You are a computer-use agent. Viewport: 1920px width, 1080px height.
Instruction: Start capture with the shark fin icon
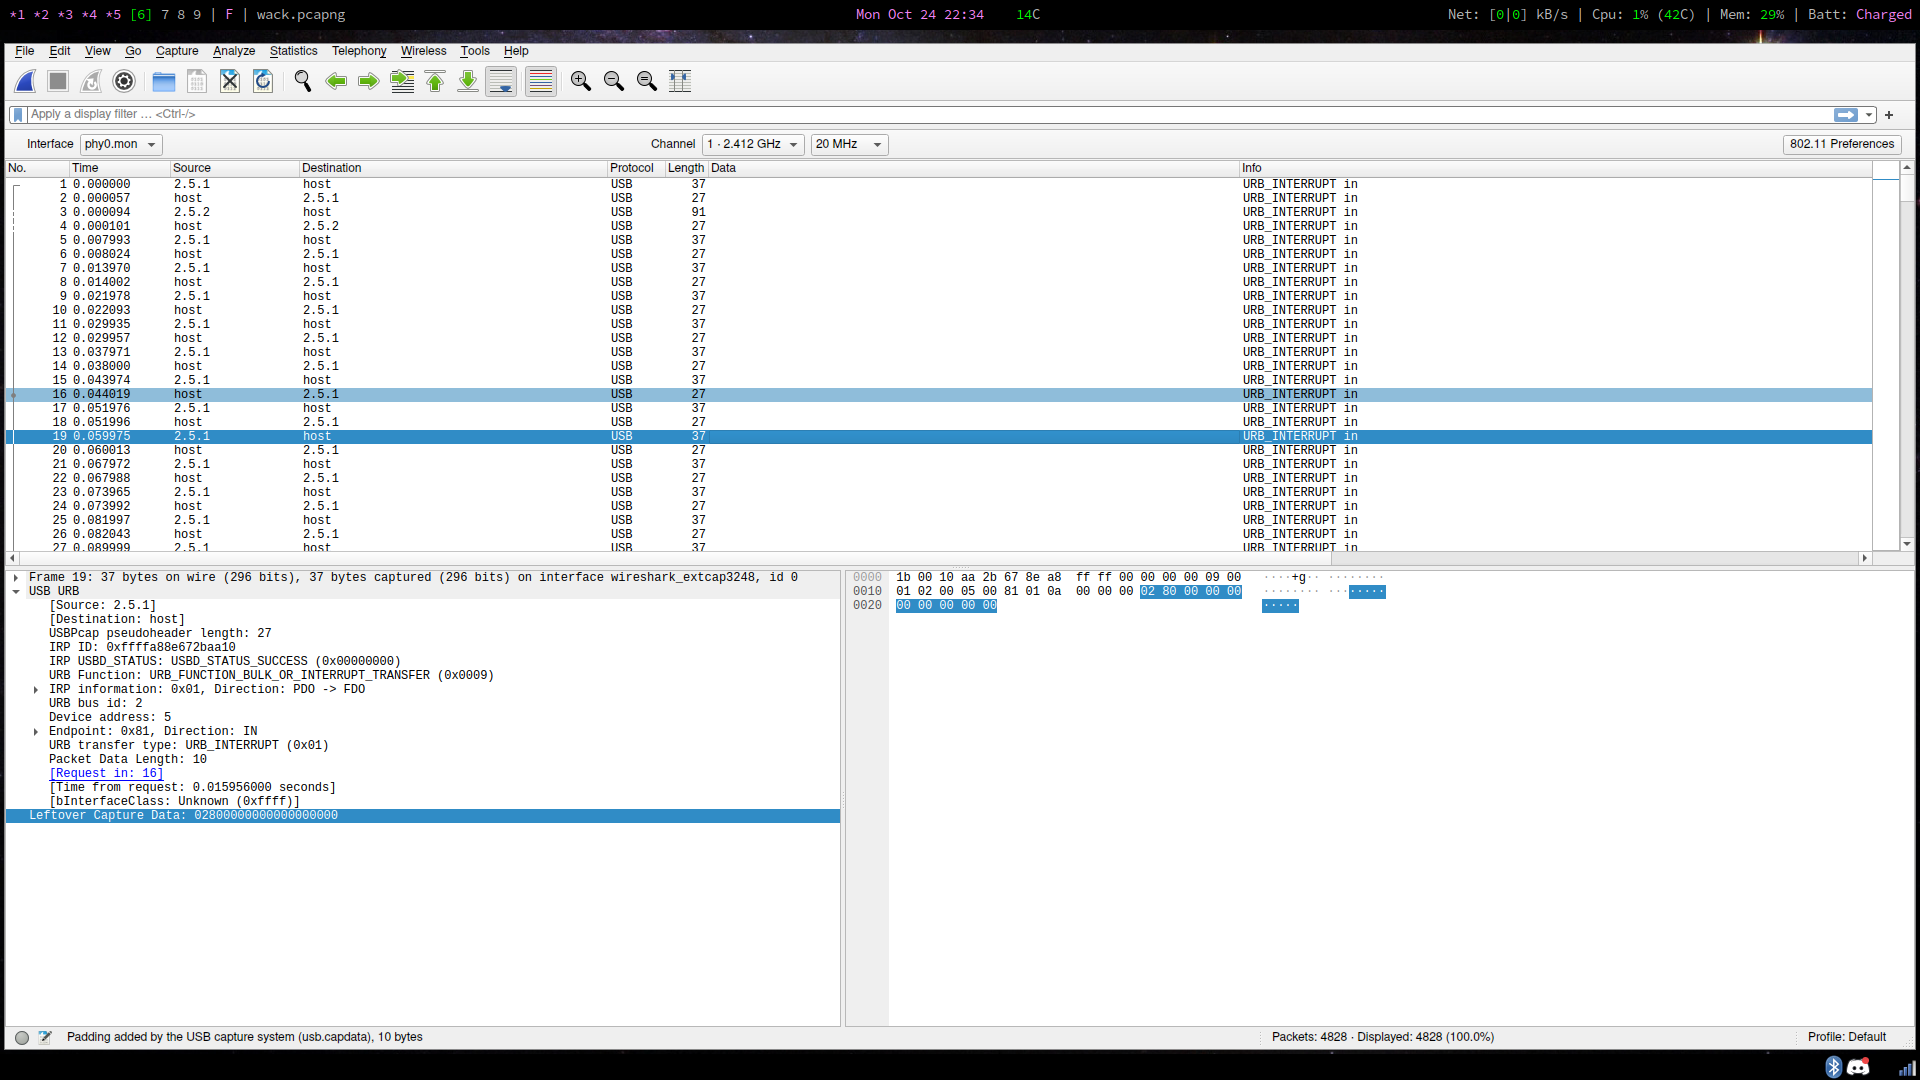pos(26,82)
